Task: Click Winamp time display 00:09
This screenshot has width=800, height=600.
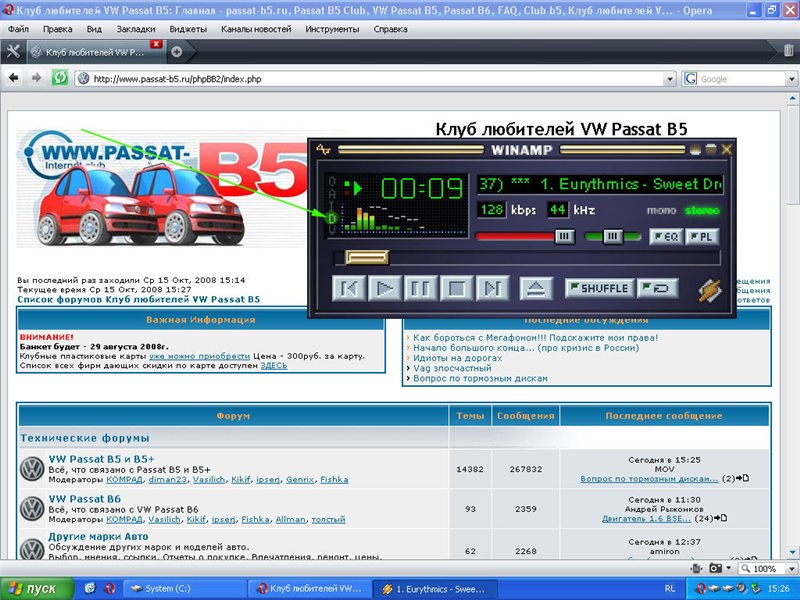Action: 421,188
